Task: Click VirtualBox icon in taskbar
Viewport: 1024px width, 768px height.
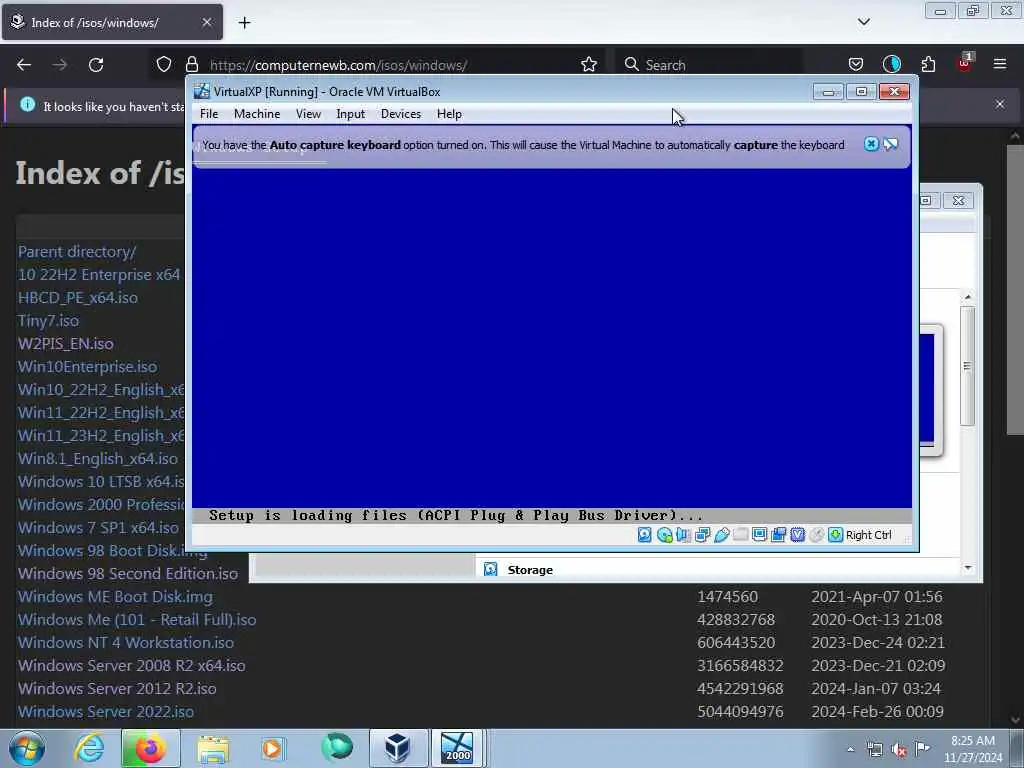Action: (x=397, y=748)
